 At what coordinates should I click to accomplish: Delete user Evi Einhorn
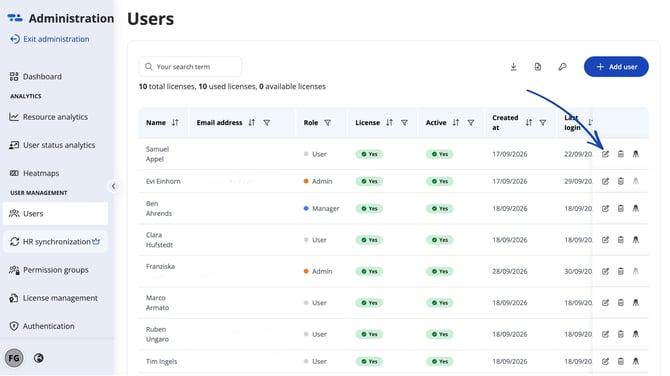tap(620, 181)
